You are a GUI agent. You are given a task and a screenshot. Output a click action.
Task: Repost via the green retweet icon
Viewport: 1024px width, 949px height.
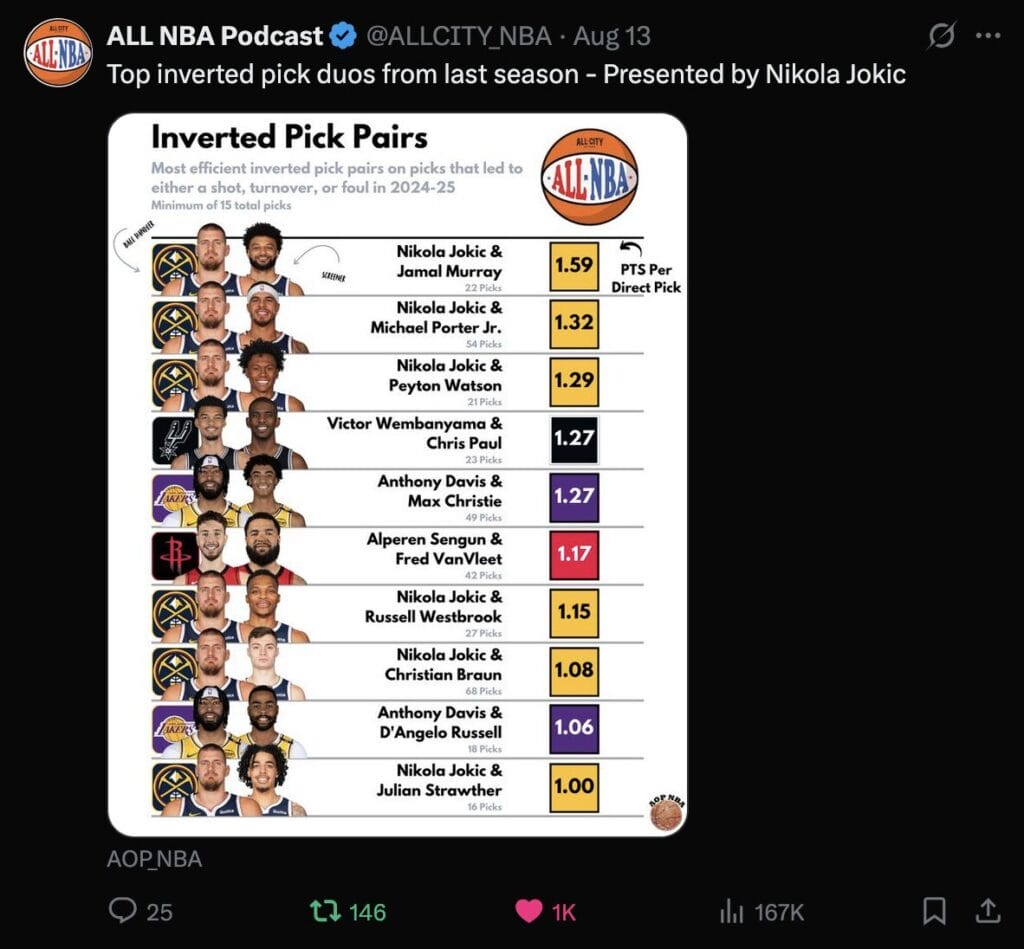[x=325, y=911]
